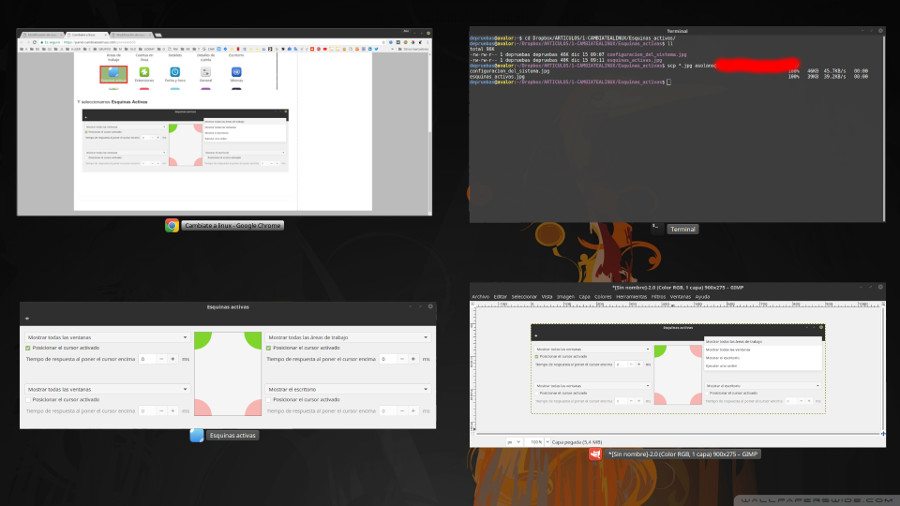
Task: Click the 'Cambiate a linux - Google Chrome' window label
Action: pos(232,225)
